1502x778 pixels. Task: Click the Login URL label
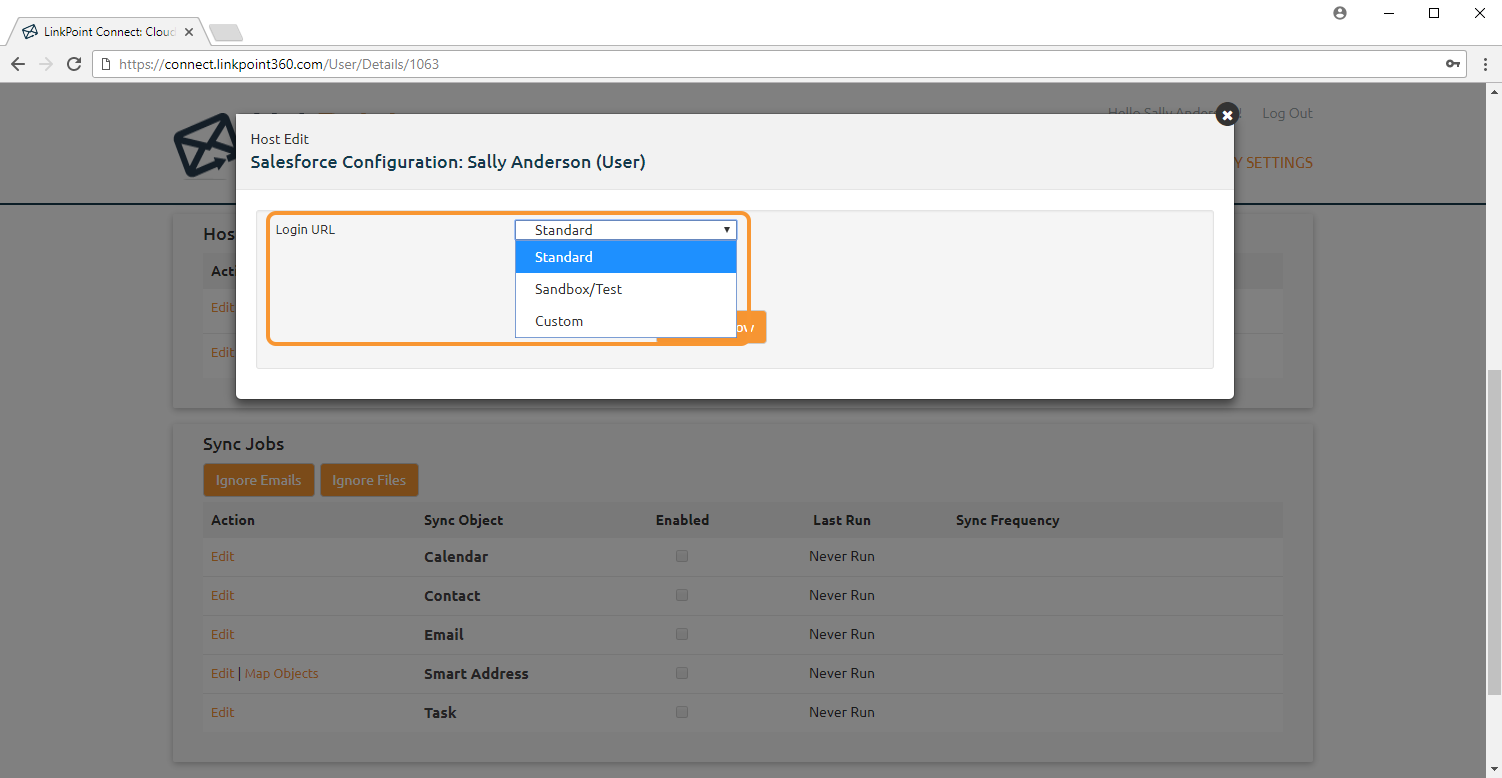305,229
